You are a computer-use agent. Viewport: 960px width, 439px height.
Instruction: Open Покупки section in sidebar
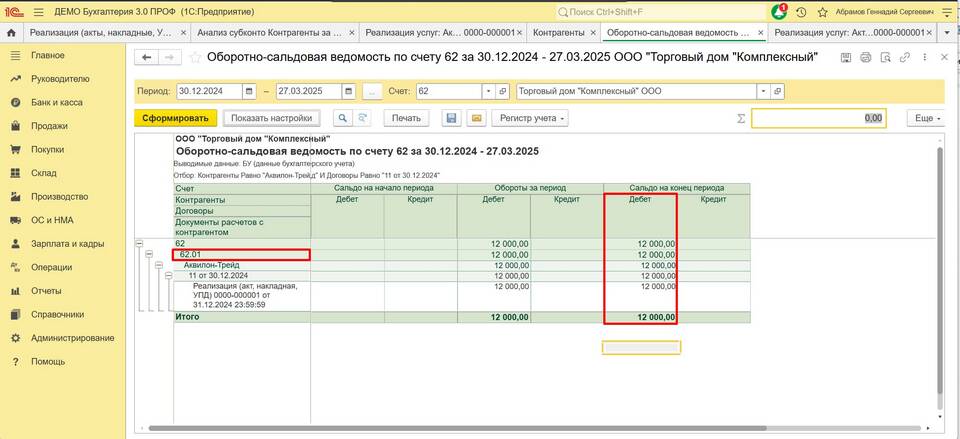pyautogui.click(x=47, y=149)
